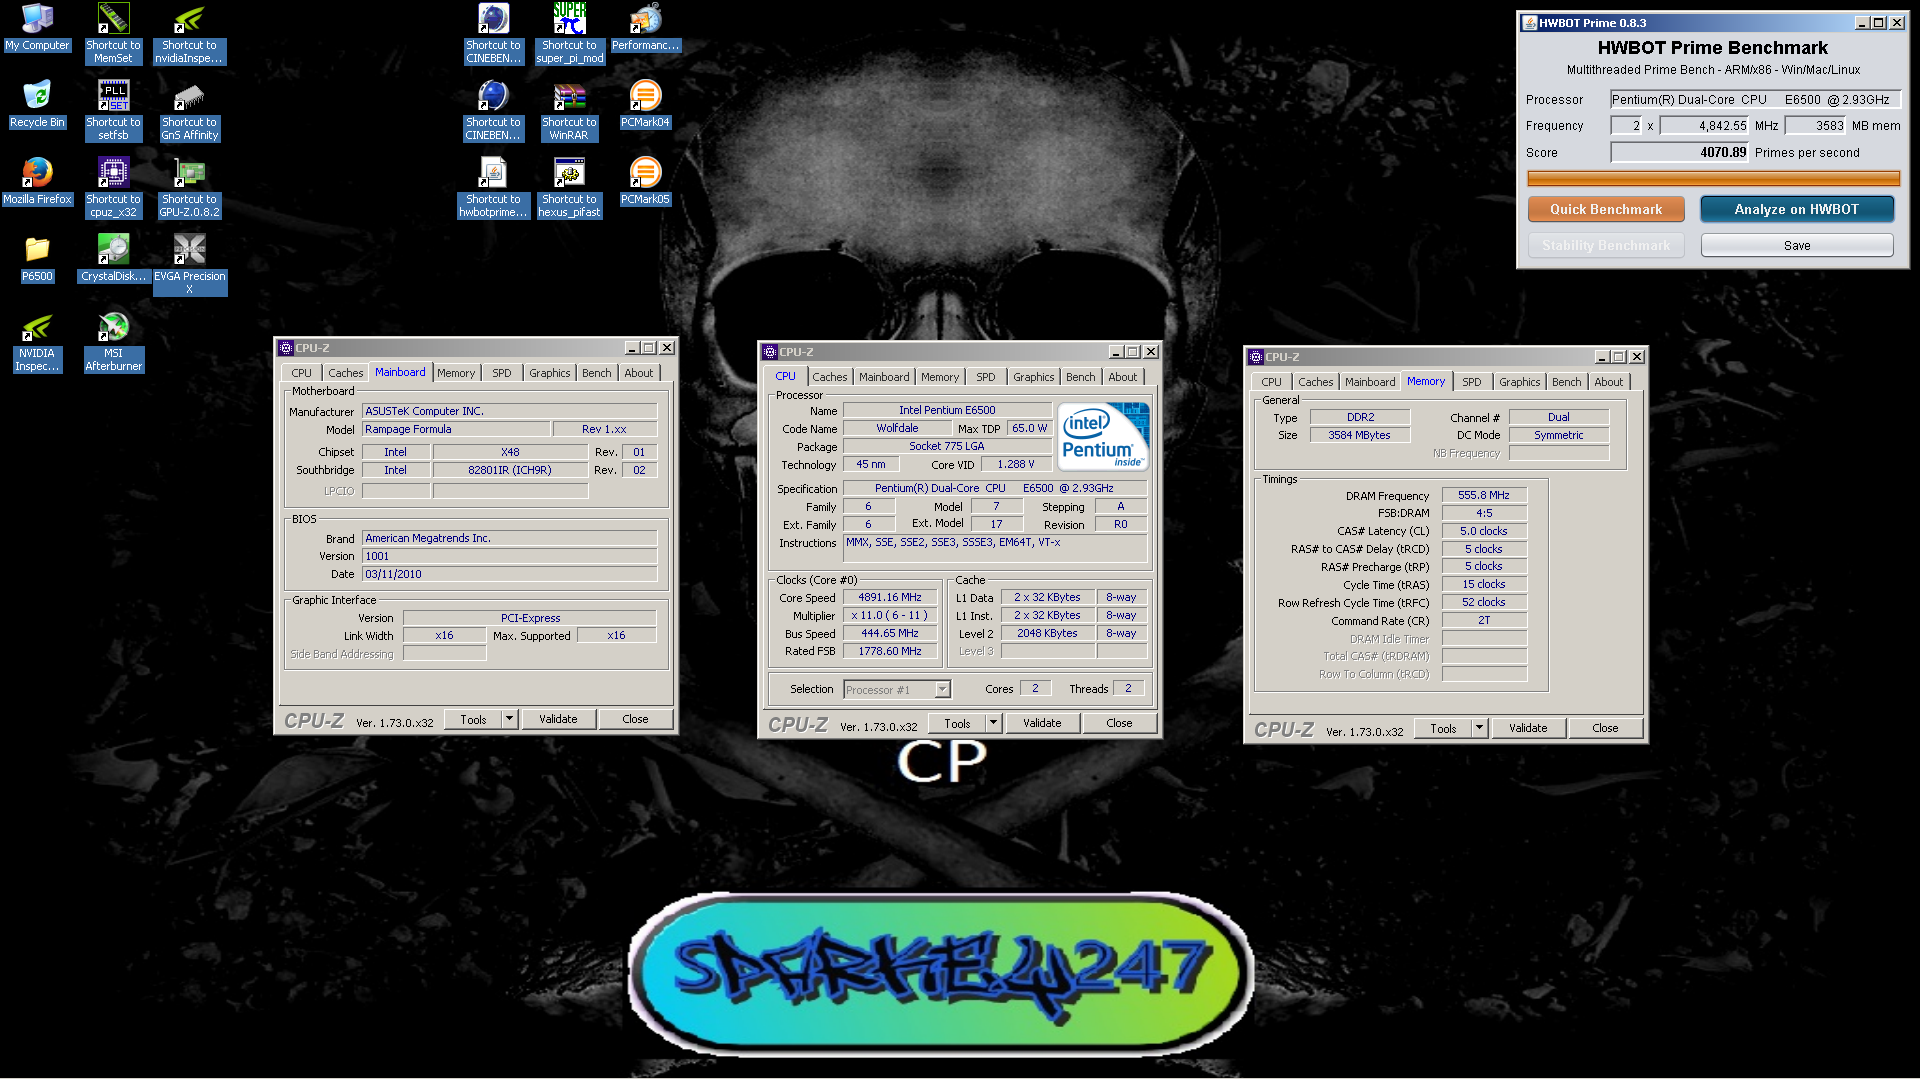Click motherboard model Rampage Formula

click(x=456, y=429)
